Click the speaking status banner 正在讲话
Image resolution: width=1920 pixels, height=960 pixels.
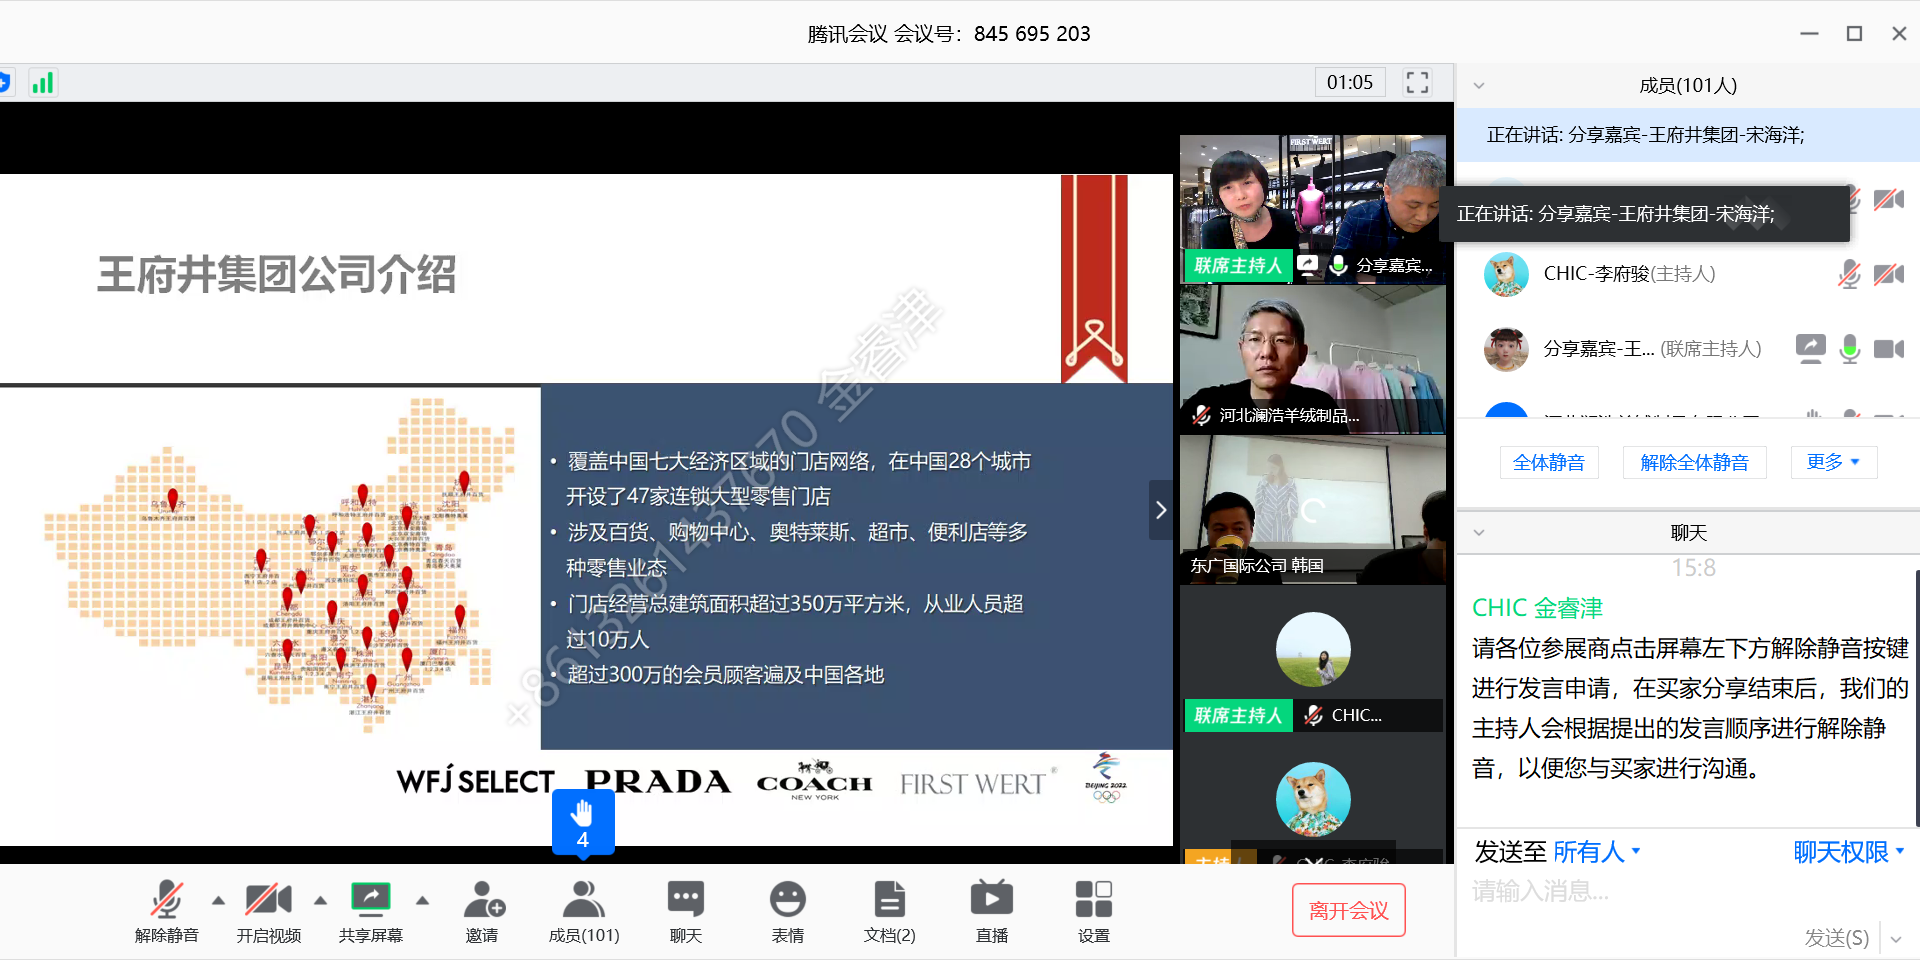tap(1687, 135)
